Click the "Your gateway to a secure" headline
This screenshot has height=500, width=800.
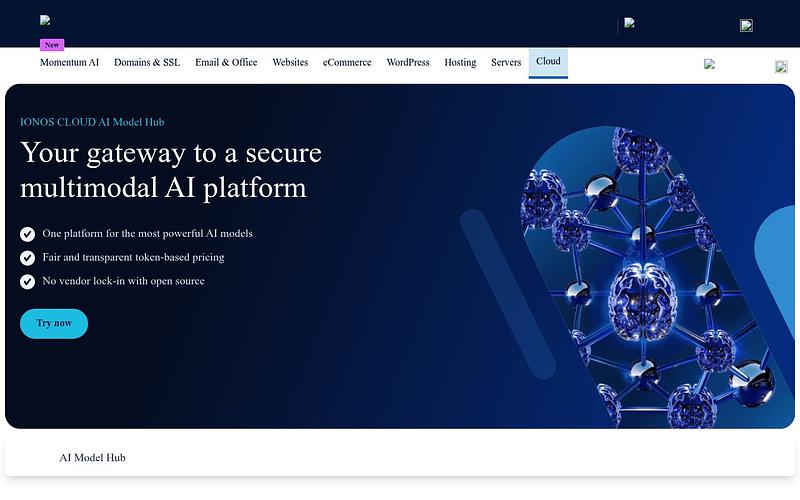171,153
